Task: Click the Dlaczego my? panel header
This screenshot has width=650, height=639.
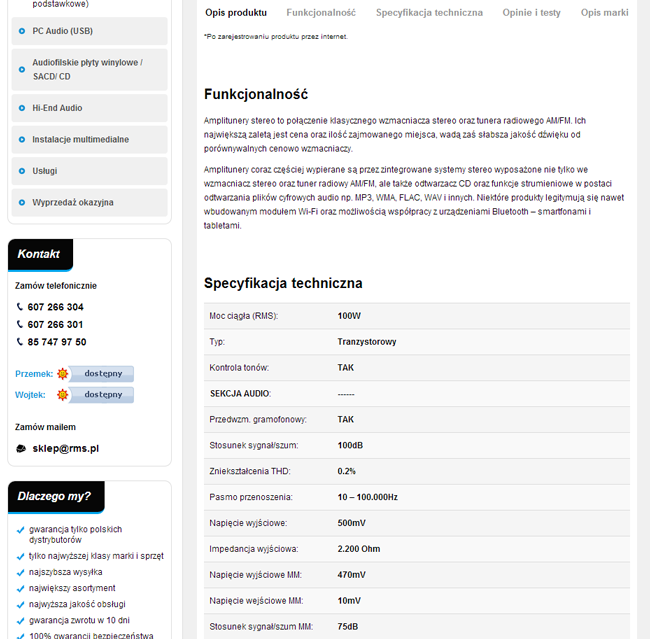Action: point(56,497)
